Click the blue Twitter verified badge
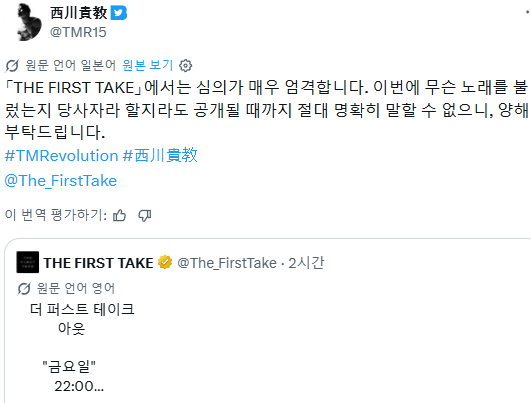 (x=119, y=13)
